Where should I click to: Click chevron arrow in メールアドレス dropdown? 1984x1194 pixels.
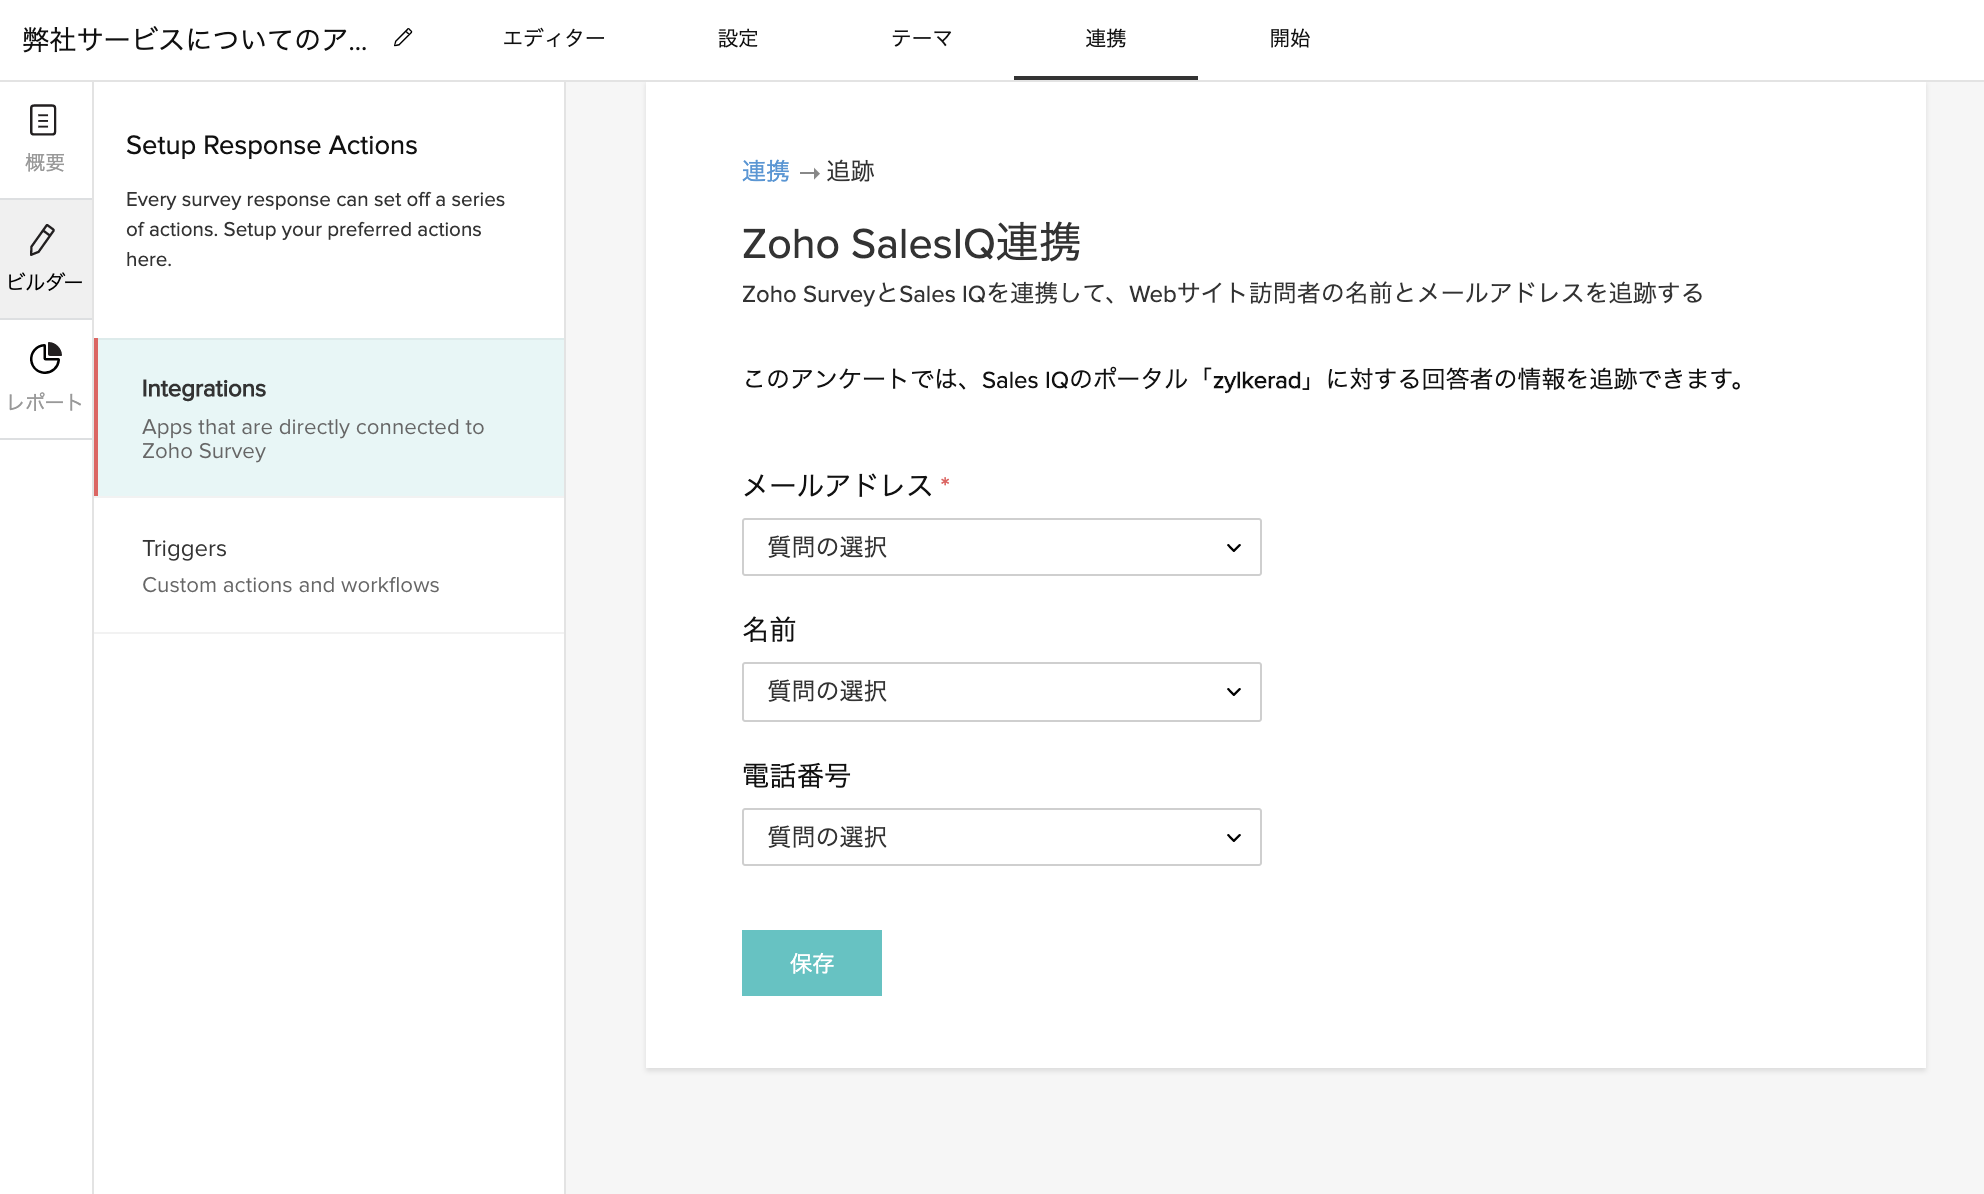point(1233,548)
